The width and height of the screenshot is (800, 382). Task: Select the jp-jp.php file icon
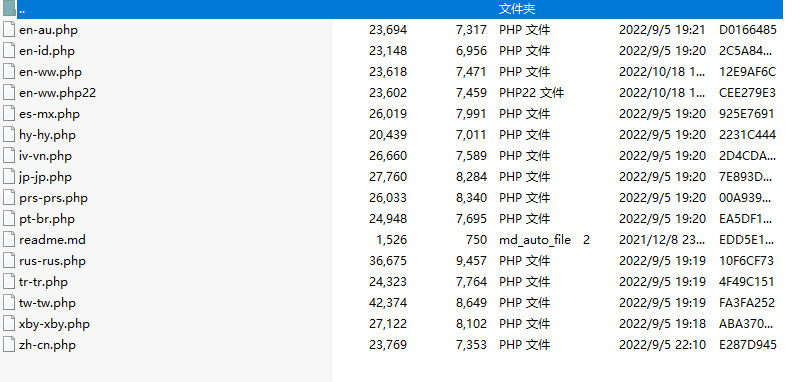click(x=9, y=176)
